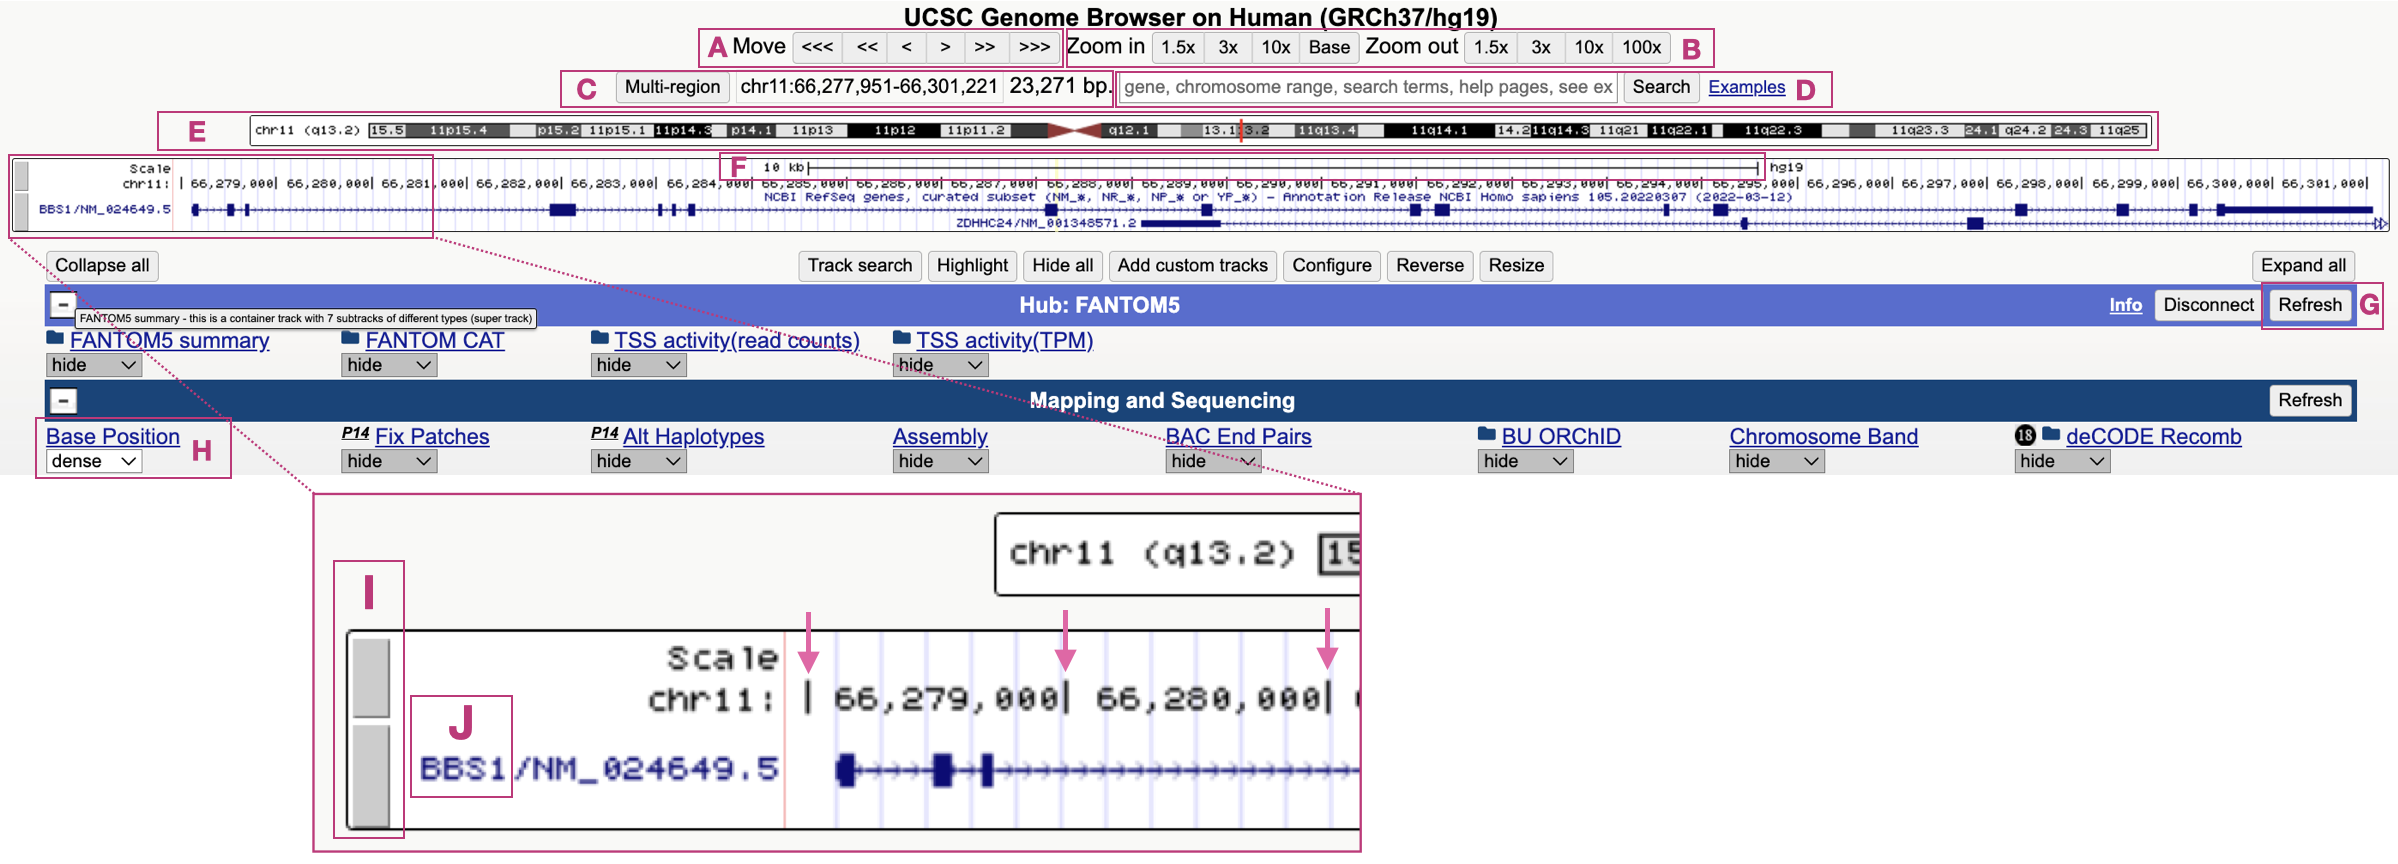The width and height of the screenshot is (2398, 864).
Task: Click the BBS1/NM_024649.5 track label
Action: pyautogui.click(x=104, y=209)
